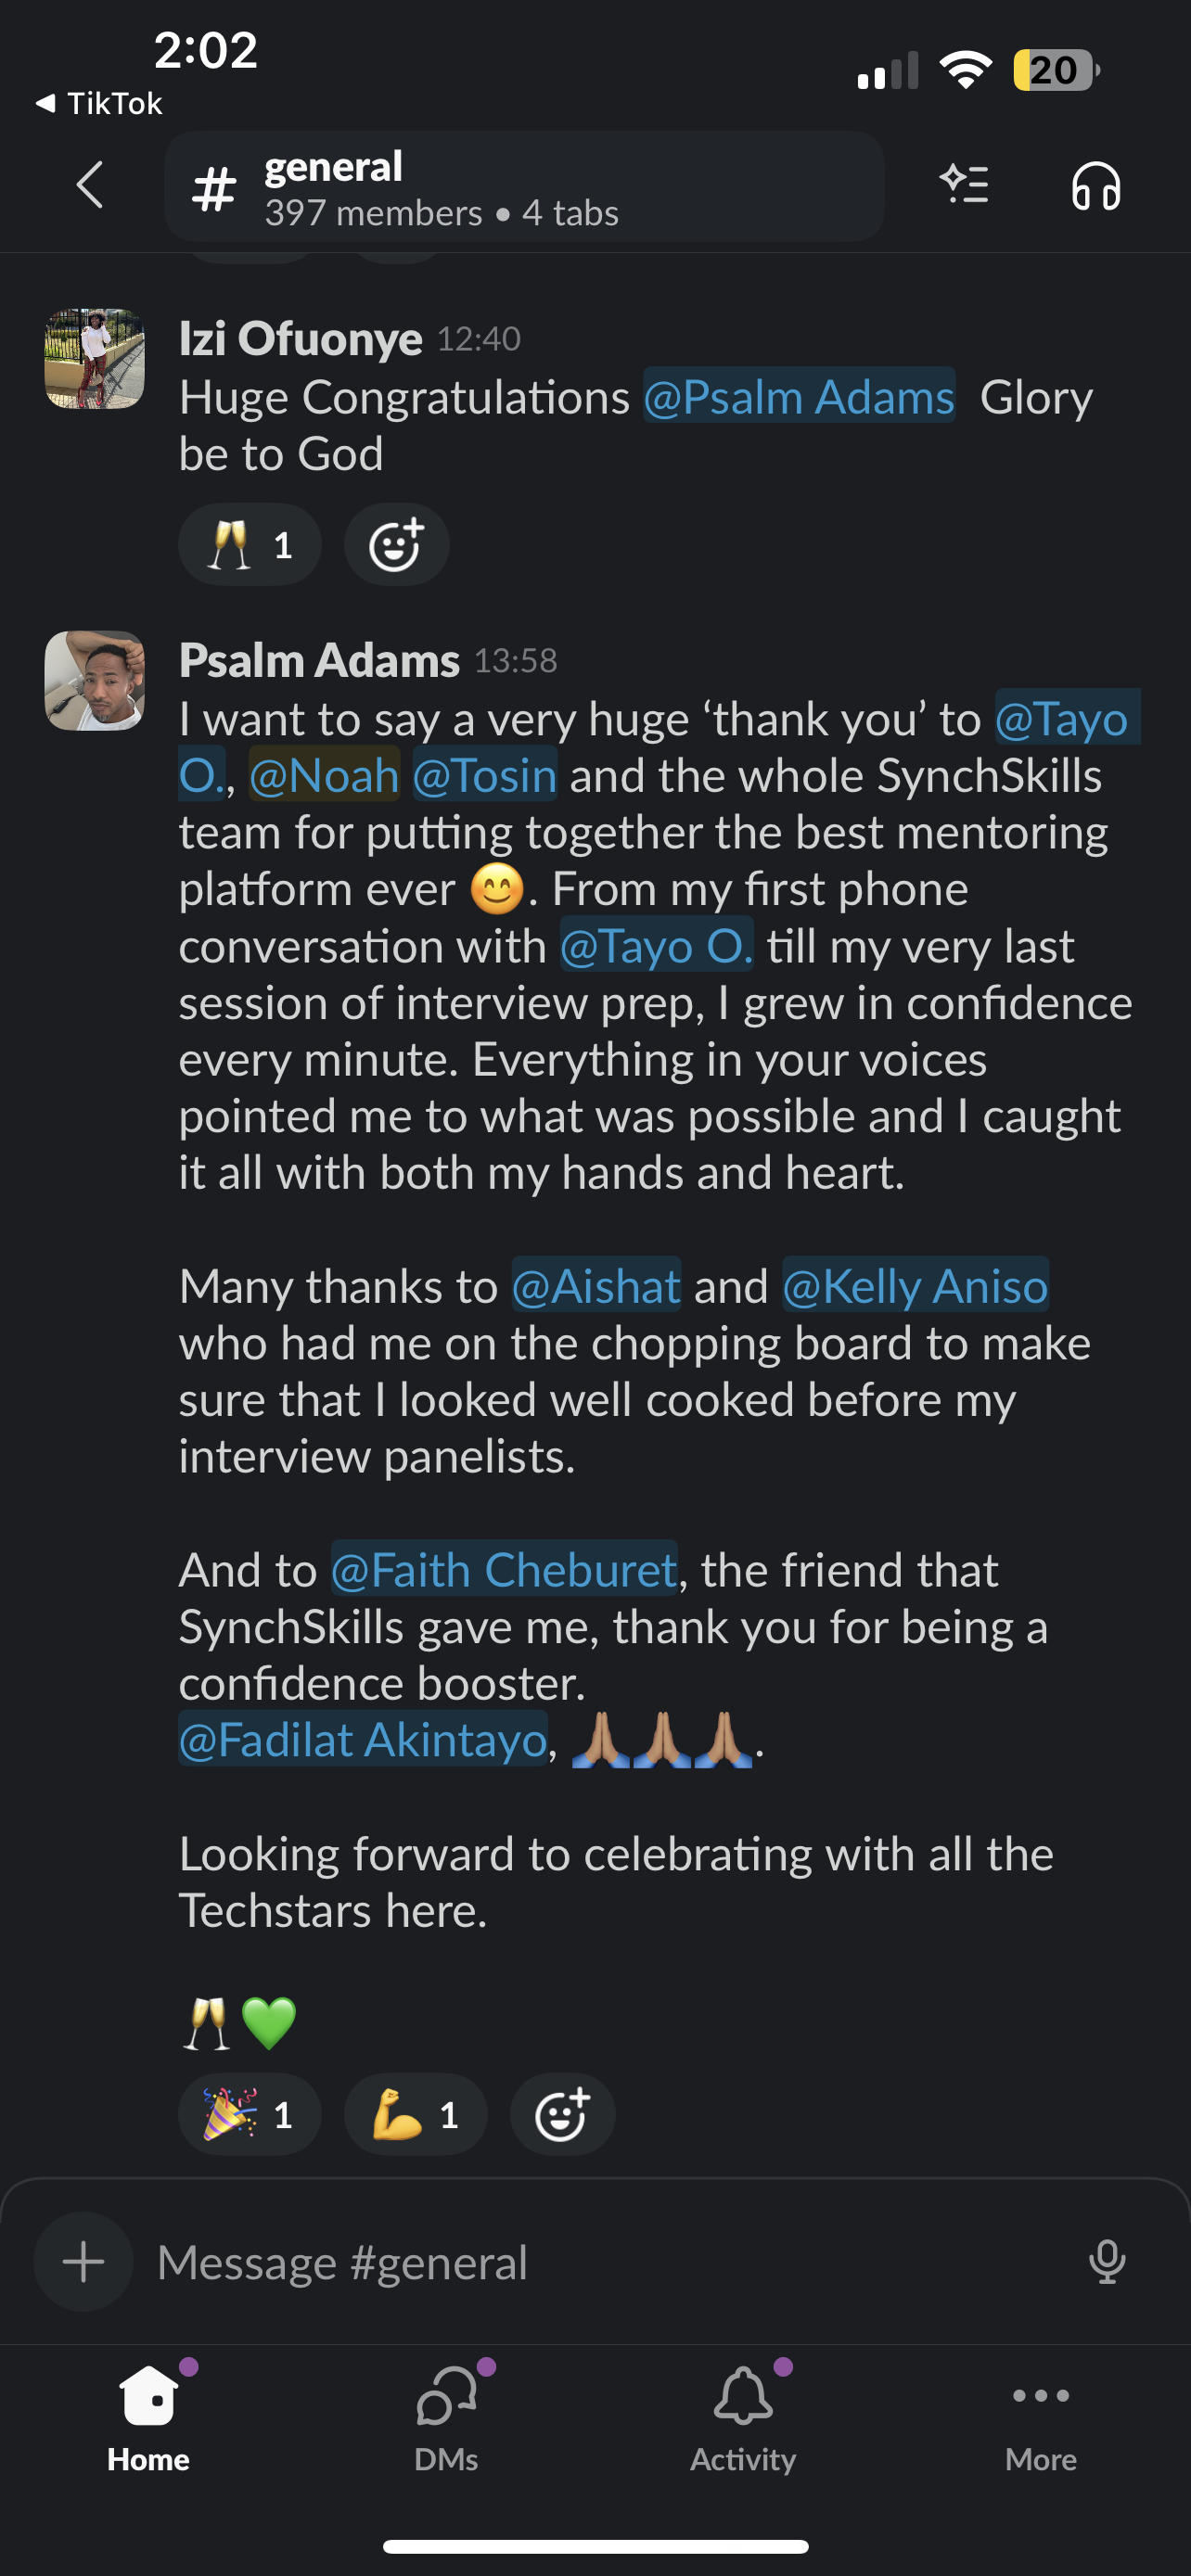Open the add reaction picker under Psalm's message
This screenshot has height=2576, width=1191.
click(562, 2114)
